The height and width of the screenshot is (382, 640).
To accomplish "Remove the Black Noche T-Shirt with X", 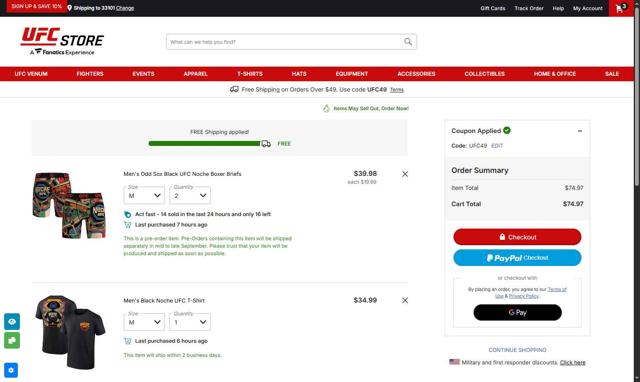I will [405, 300].
